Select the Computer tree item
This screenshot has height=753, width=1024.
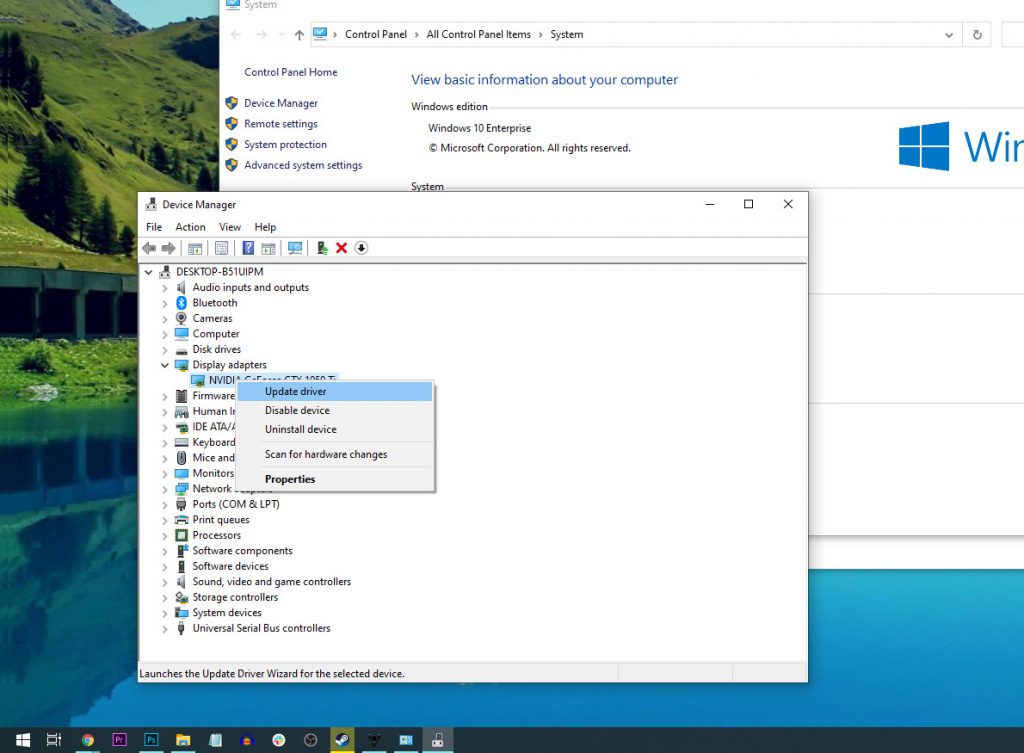(216, 334)
